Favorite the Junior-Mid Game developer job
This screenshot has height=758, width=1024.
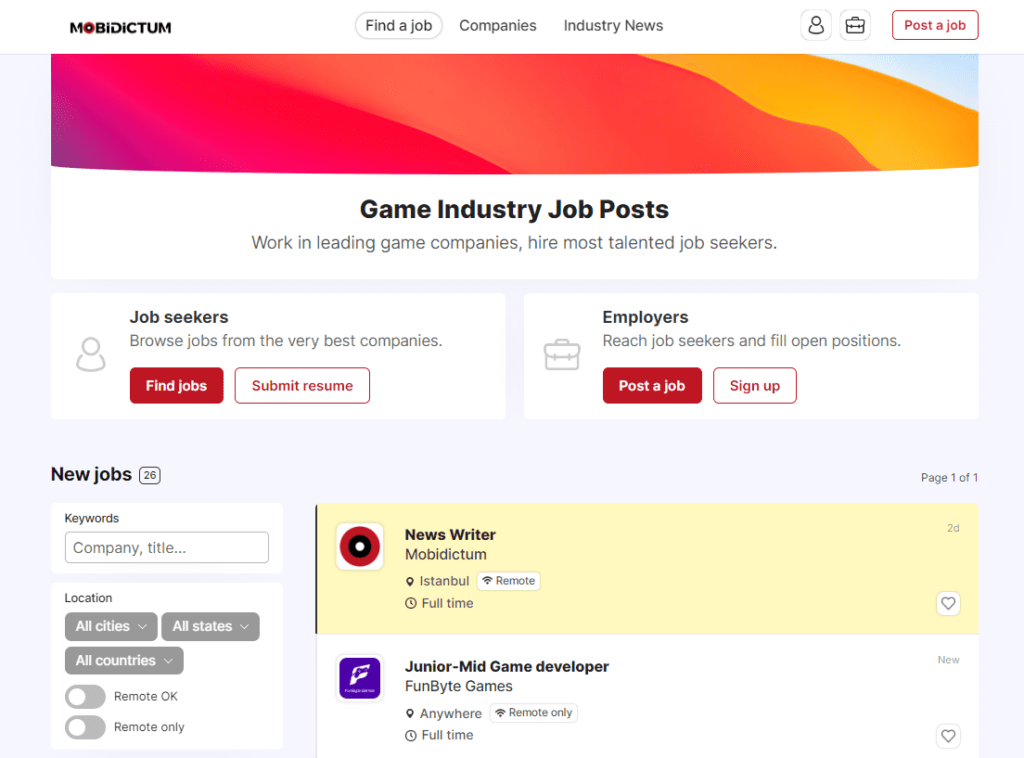point(948,735)
